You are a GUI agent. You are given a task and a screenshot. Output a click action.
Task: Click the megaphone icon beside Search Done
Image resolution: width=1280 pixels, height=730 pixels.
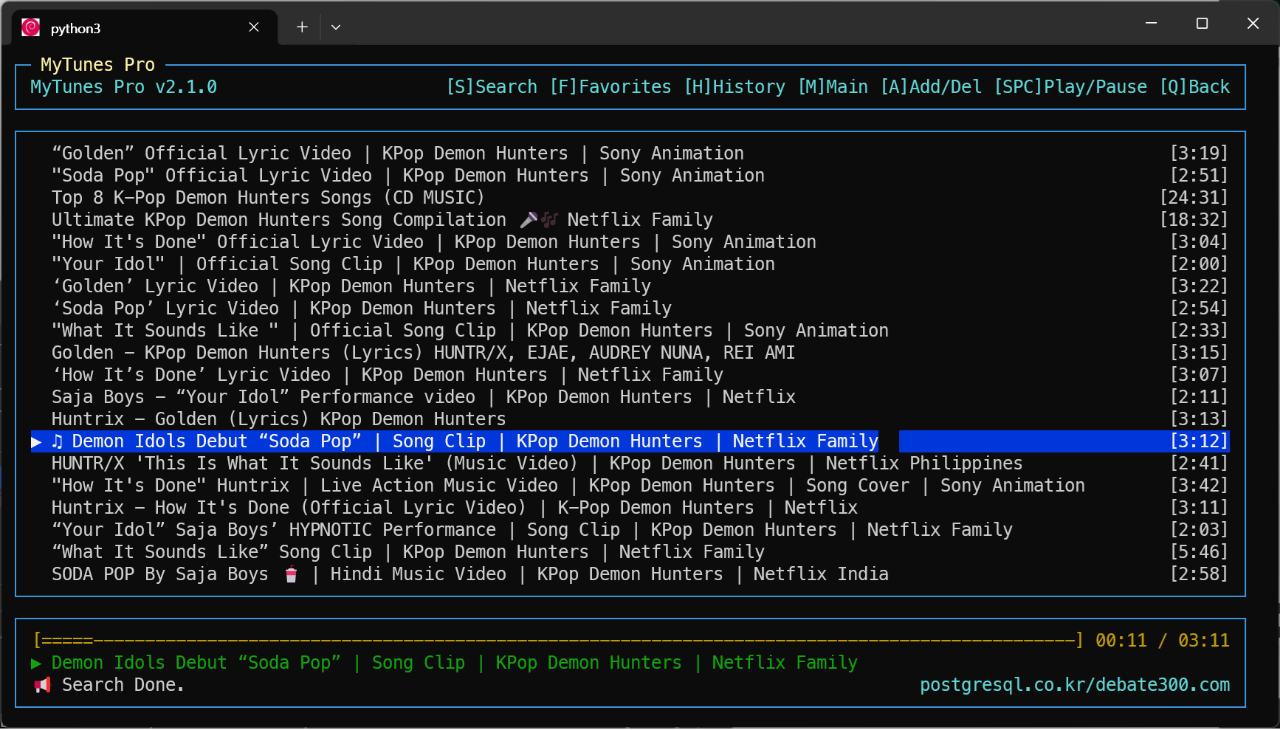(x=42, y=685)
